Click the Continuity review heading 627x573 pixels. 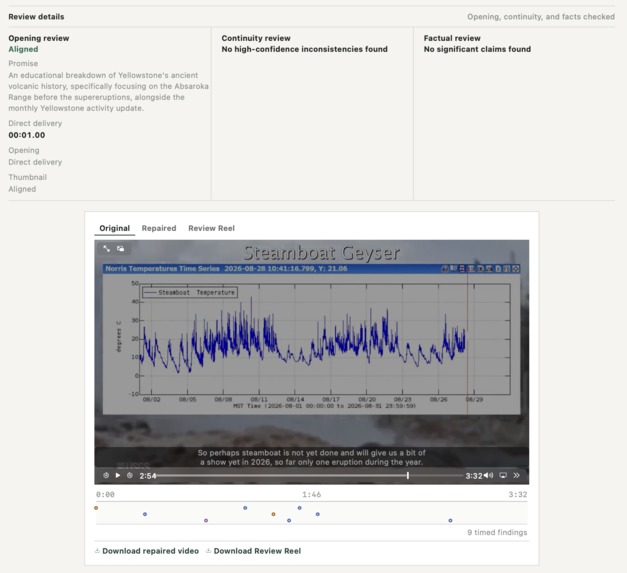coord(256,38)
